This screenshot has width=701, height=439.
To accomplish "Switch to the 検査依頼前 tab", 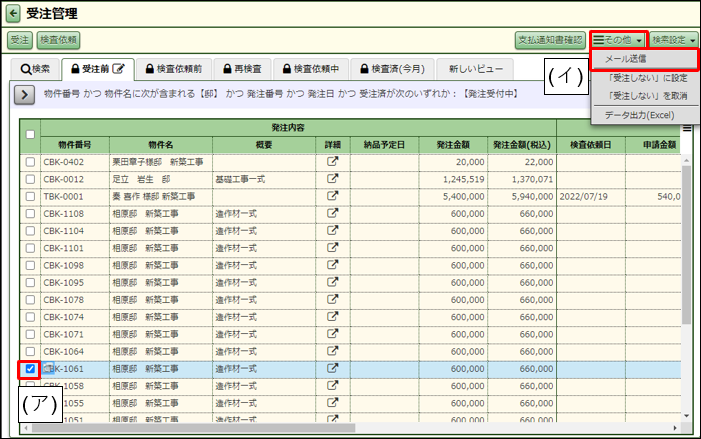I will [x=174, y=69].
